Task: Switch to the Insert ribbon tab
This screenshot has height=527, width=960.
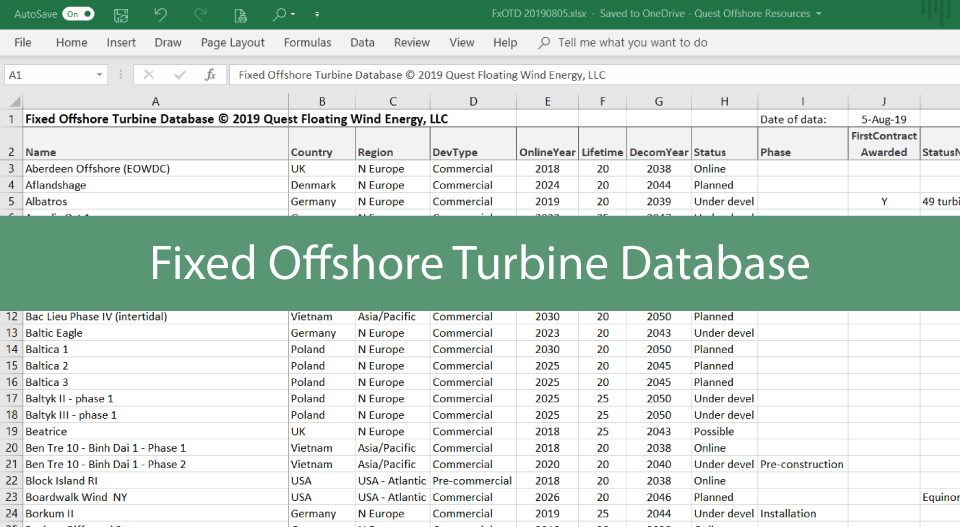Action: click(x=121, y=42)
